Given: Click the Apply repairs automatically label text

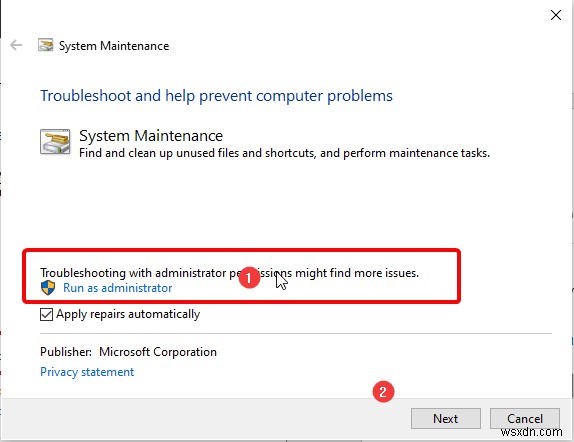Looking at the screenshot, I should point(128,314).
